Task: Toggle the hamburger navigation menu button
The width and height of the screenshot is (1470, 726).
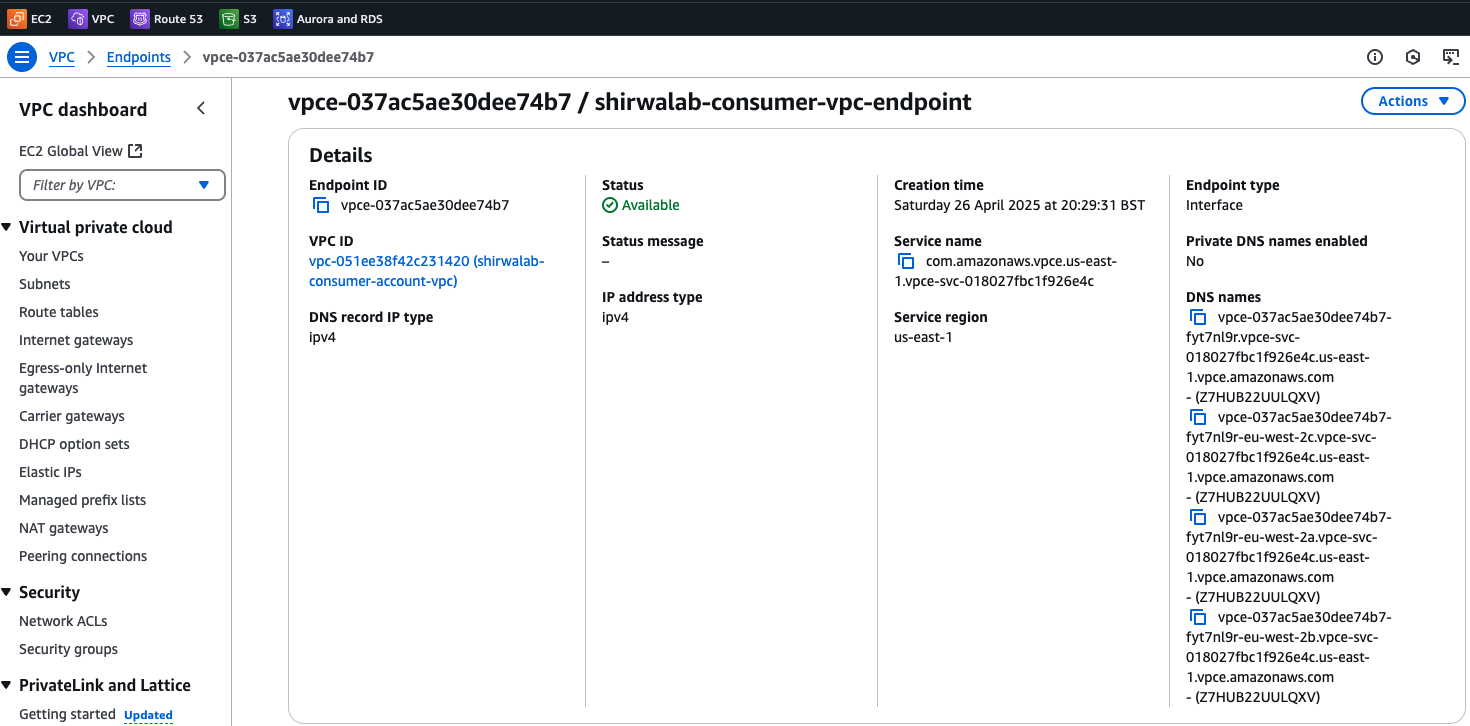Action: pyautogui.click(x=22, y=57)
